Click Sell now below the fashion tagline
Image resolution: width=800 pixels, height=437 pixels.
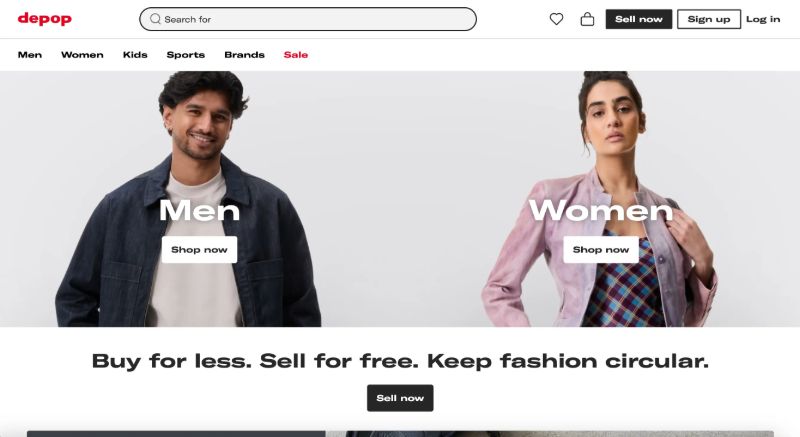pos(400,398)
